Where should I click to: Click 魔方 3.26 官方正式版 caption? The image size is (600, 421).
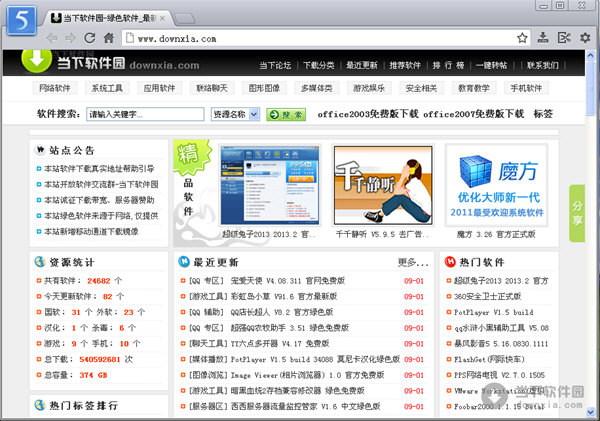pos(496,234)
